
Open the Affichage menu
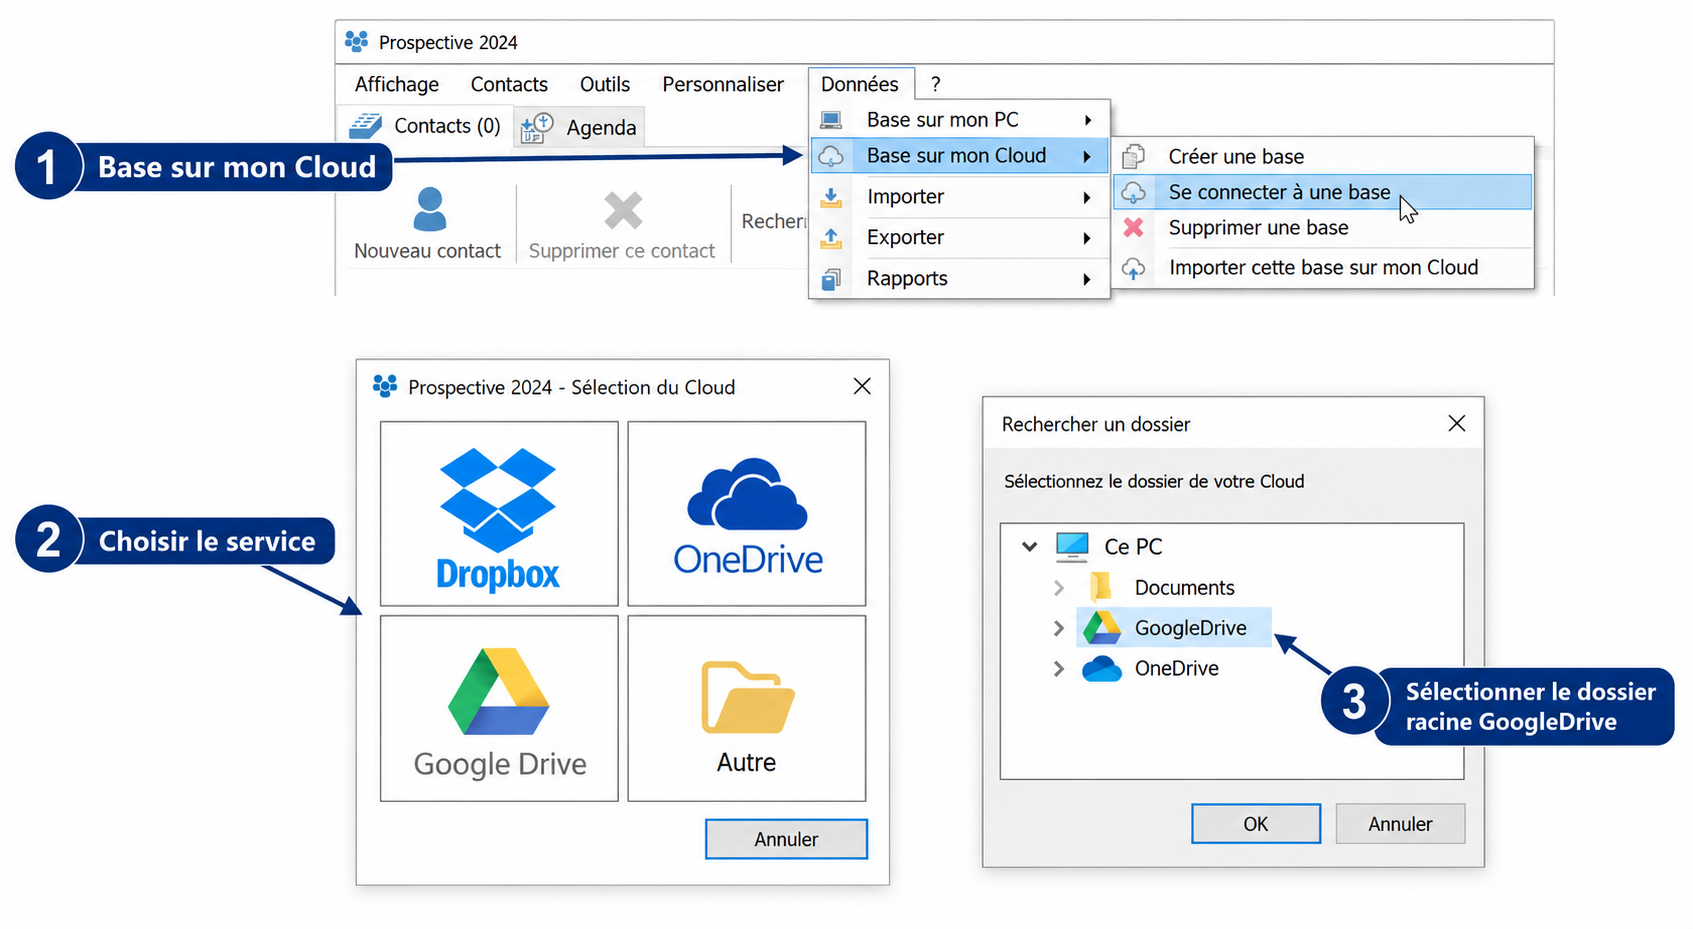pos(397,84)
